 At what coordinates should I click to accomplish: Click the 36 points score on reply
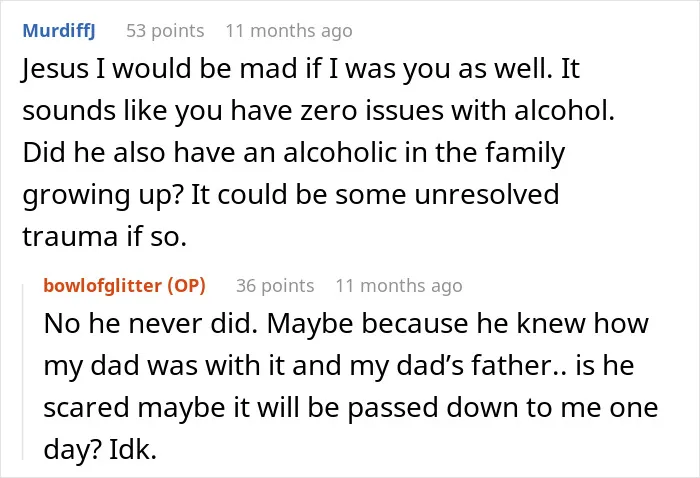tap(275, 286)
